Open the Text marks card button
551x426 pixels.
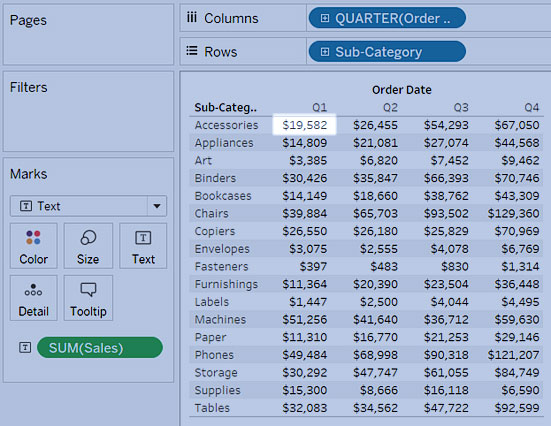(143, 246)
